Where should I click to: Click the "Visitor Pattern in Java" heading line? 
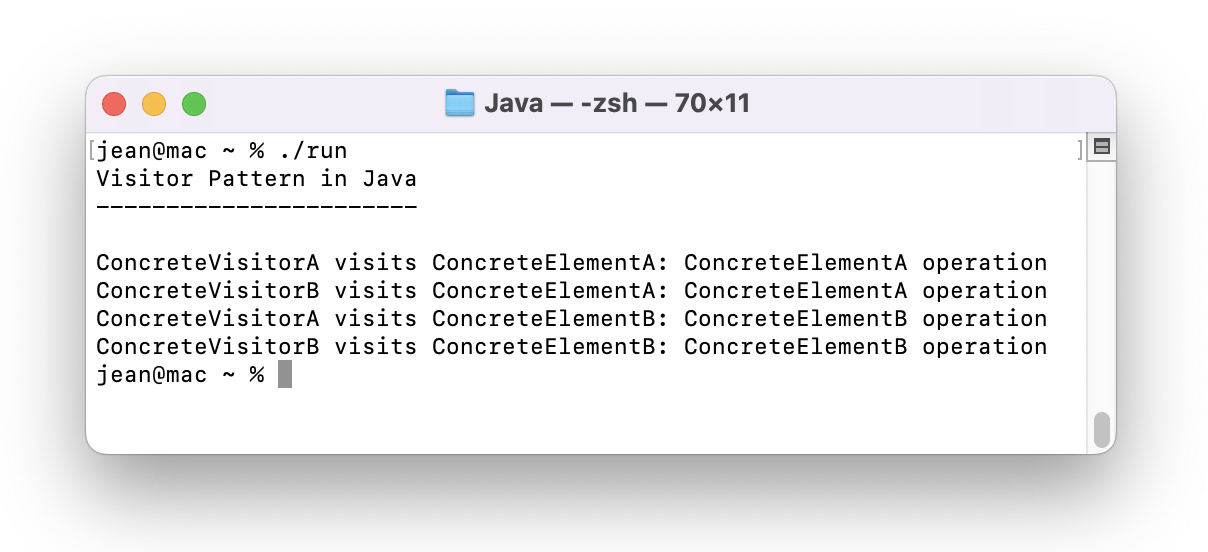click(x=257, y=180)
